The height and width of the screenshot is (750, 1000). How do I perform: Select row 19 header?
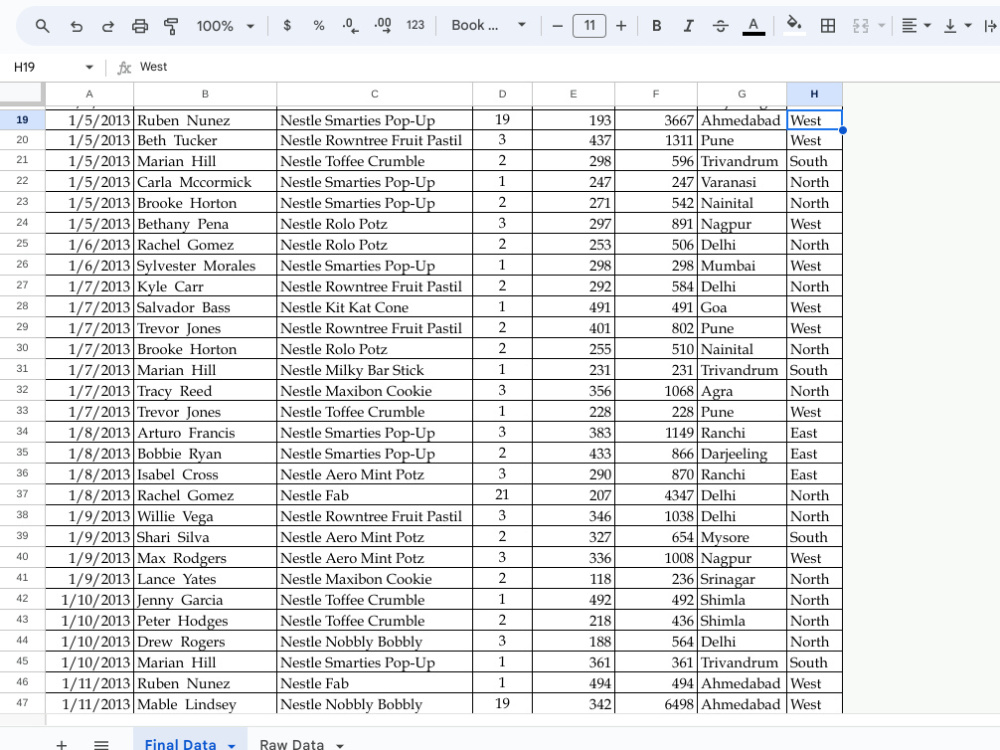click(22, 120)
